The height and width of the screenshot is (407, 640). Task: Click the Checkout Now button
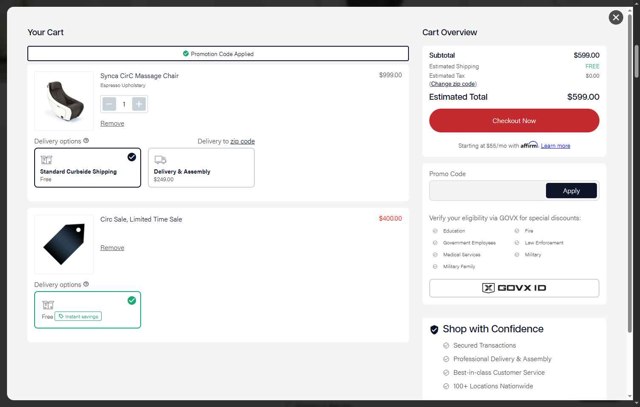point(514,120)
